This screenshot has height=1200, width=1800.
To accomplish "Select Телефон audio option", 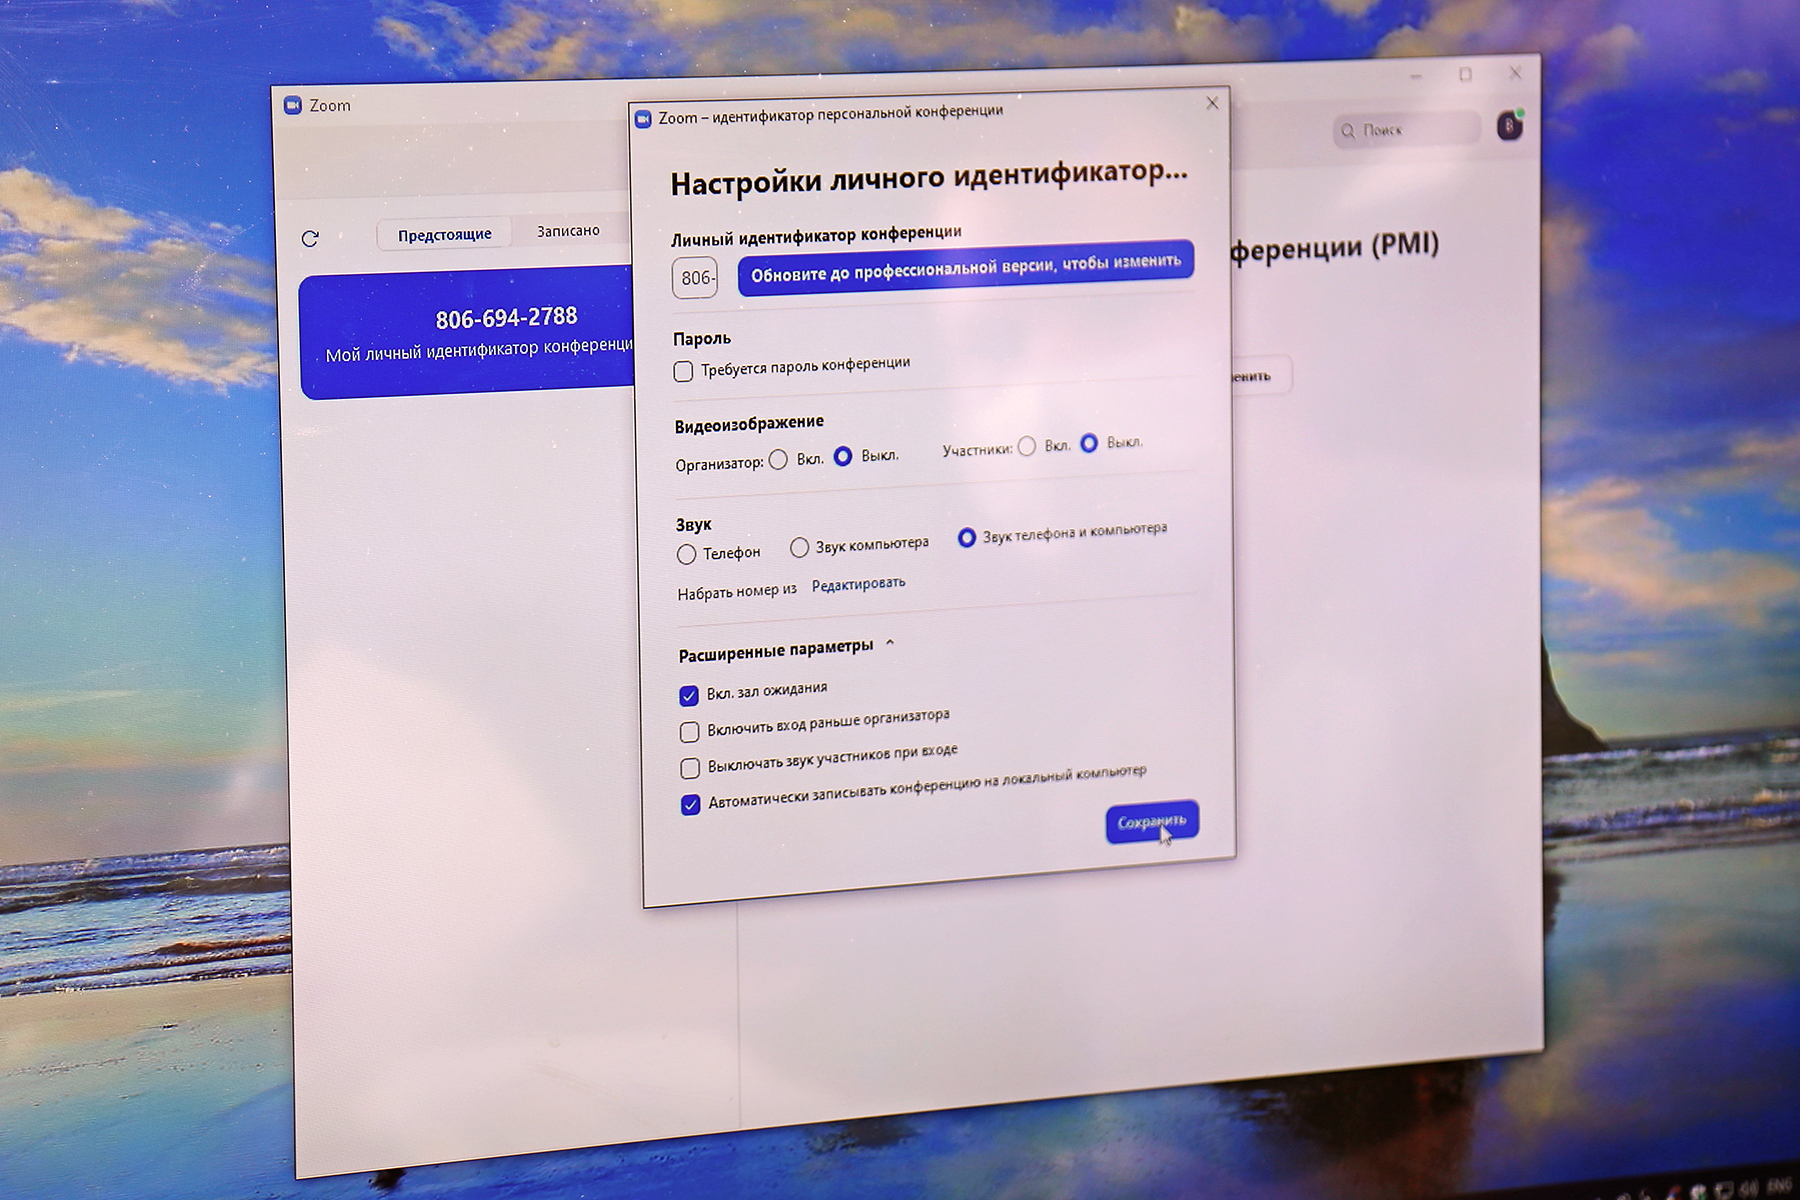I will [686, 554].
